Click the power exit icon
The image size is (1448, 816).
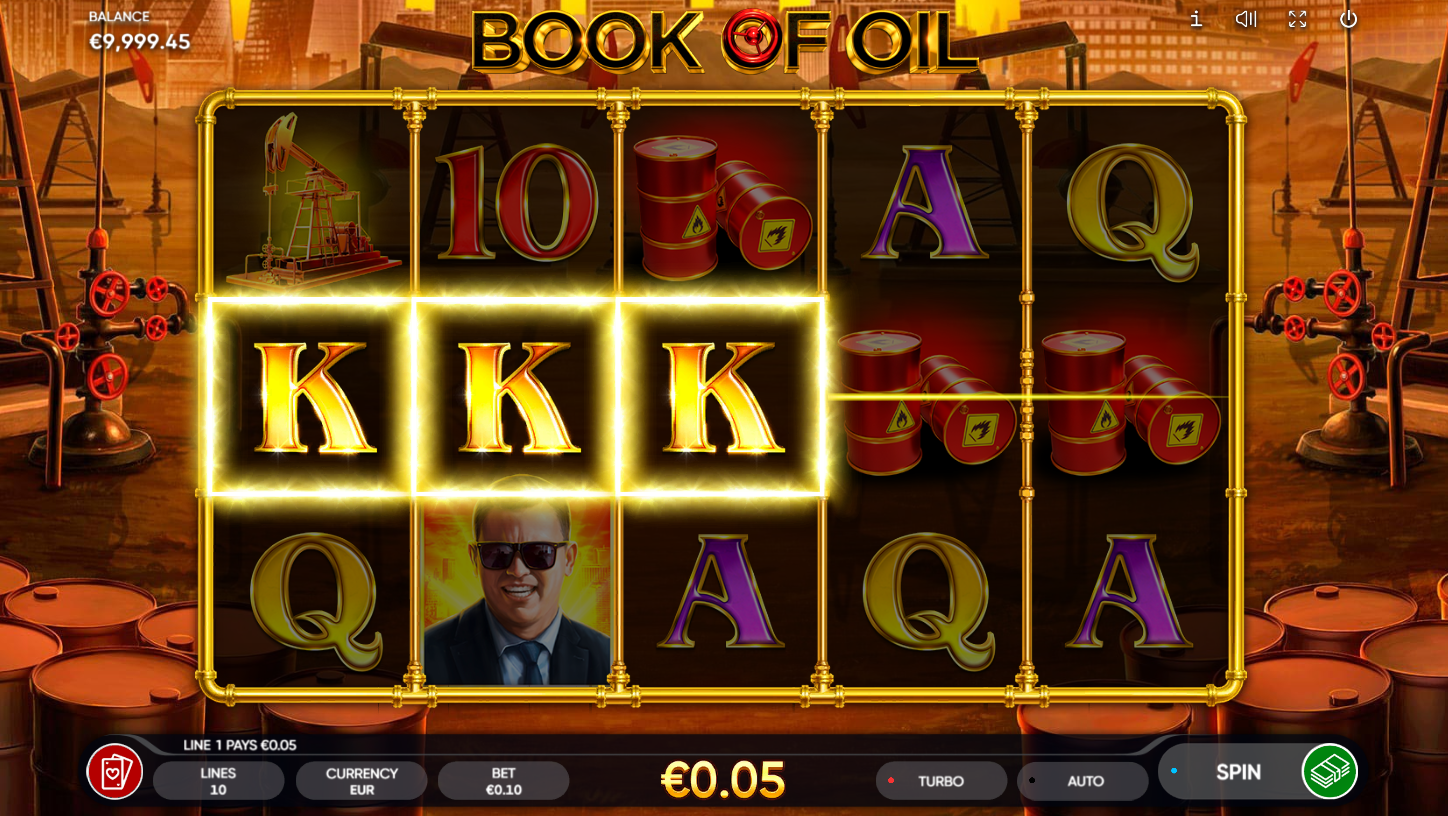1349,19
